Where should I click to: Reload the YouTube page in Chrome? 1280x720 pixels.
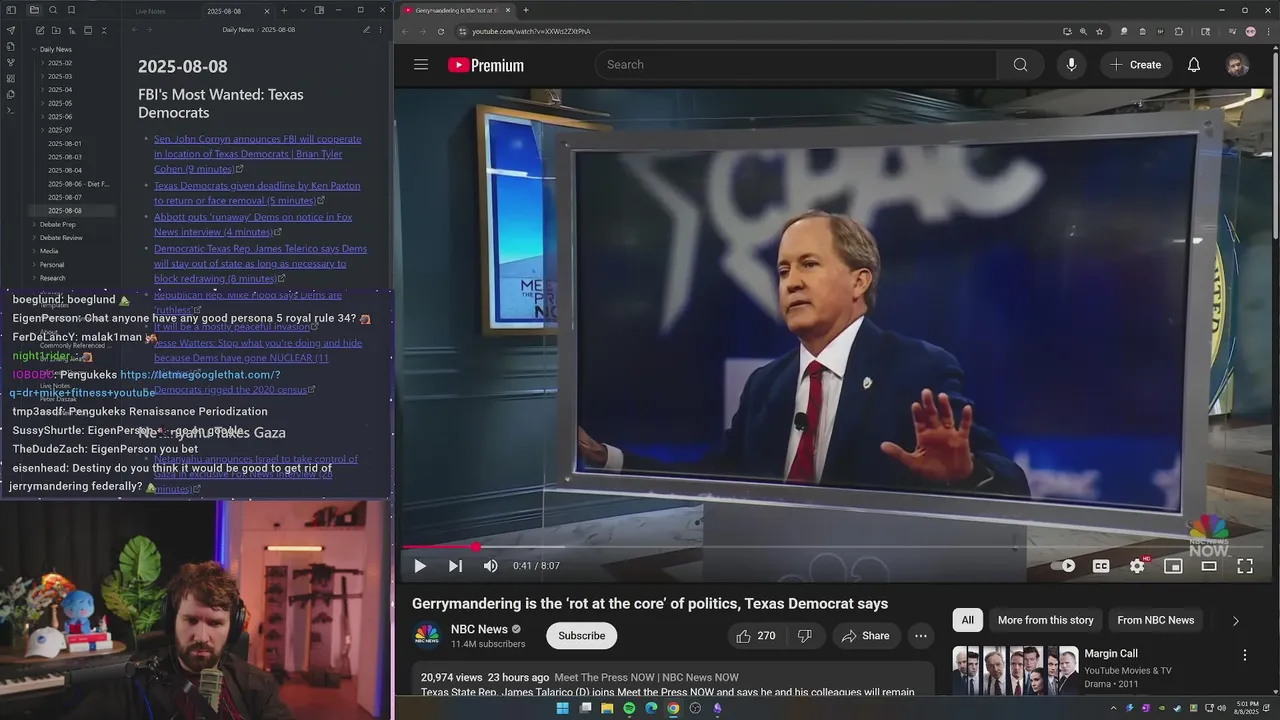(x=440, y=31)
